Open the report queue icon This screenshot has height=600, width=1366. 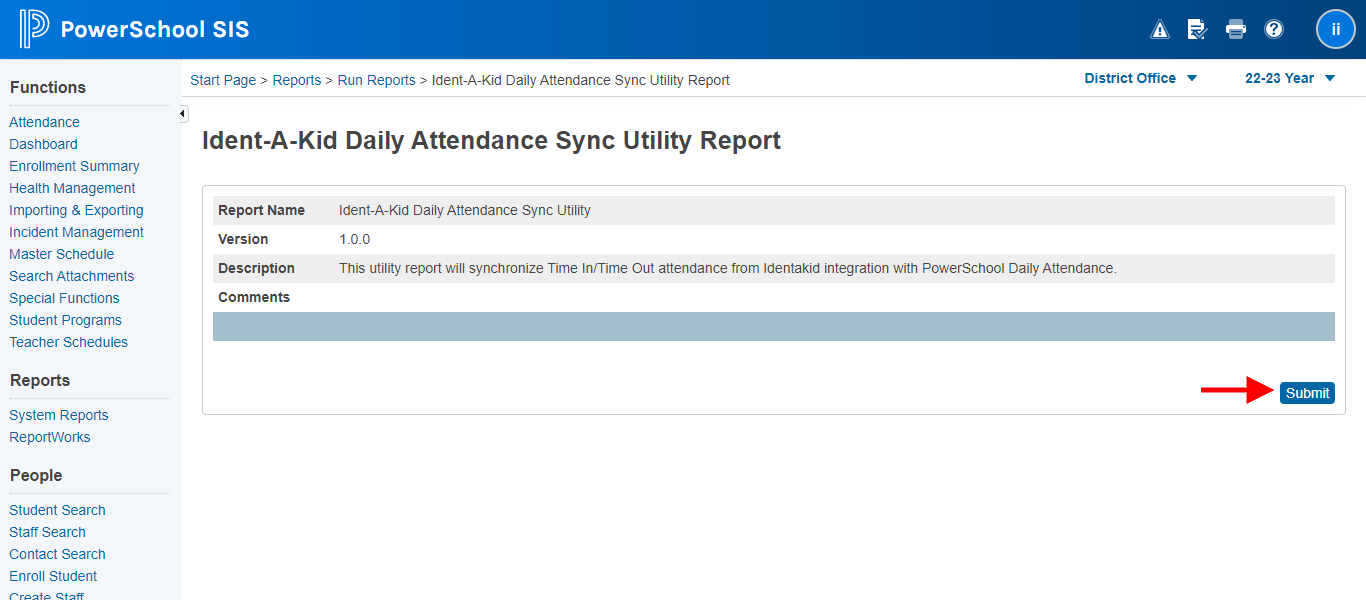[1197, 29]
